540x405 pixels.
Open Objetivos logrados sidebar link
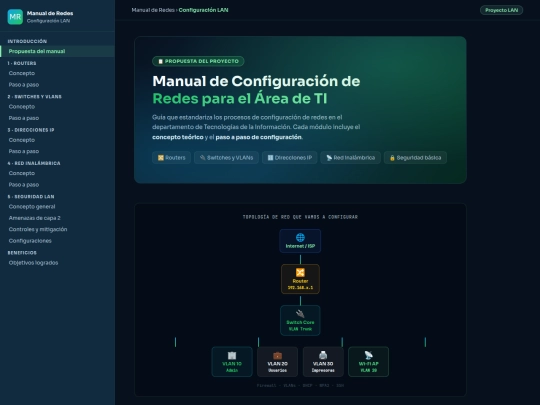tap(33, 263)
